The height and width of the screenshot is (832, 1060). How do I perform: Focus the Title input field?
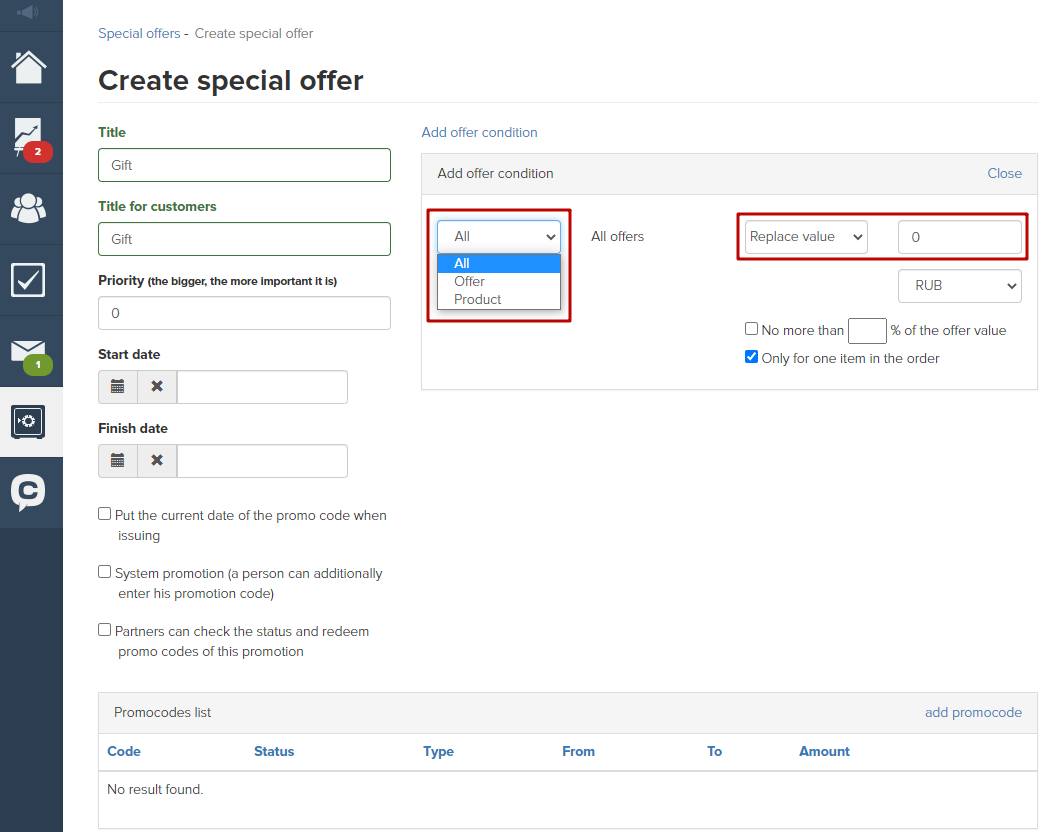tap(244, 165)
